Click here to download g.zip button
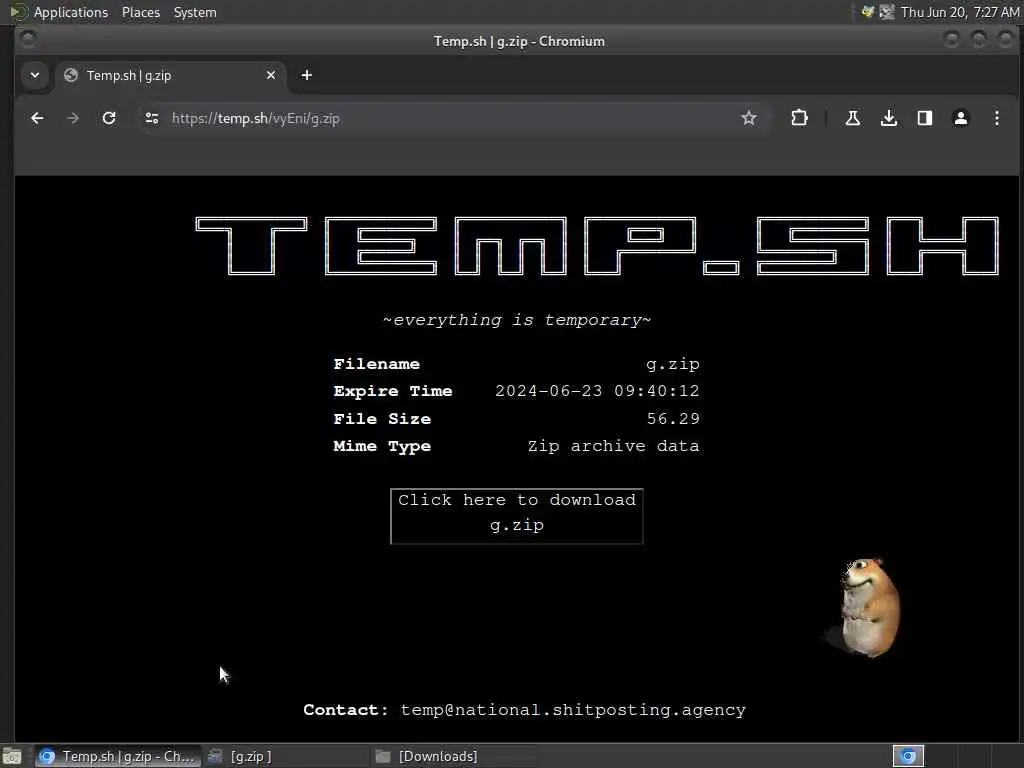The width and height of the screenshot is (1024, 768). (x=517, y=516)
